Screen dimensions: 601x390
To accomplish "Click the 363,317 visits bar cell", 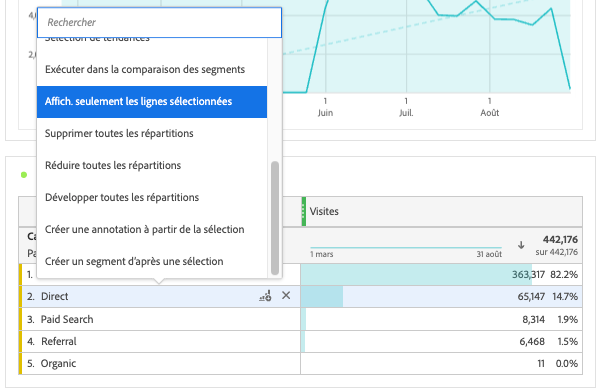I will [442, 274].
